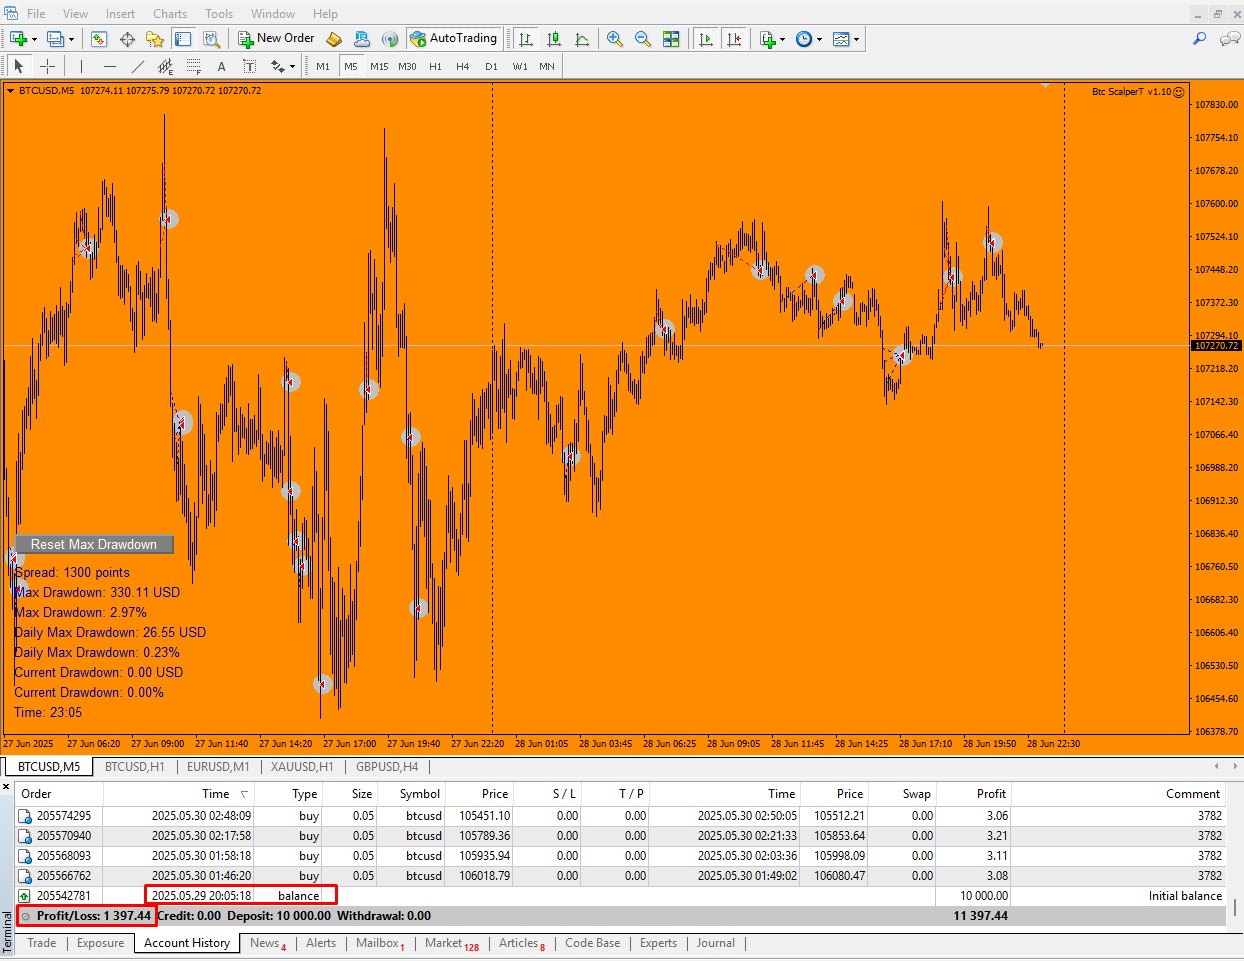Switch timeframe to M30
Screen dimensions: 1244x961
[x=407, y=66]
